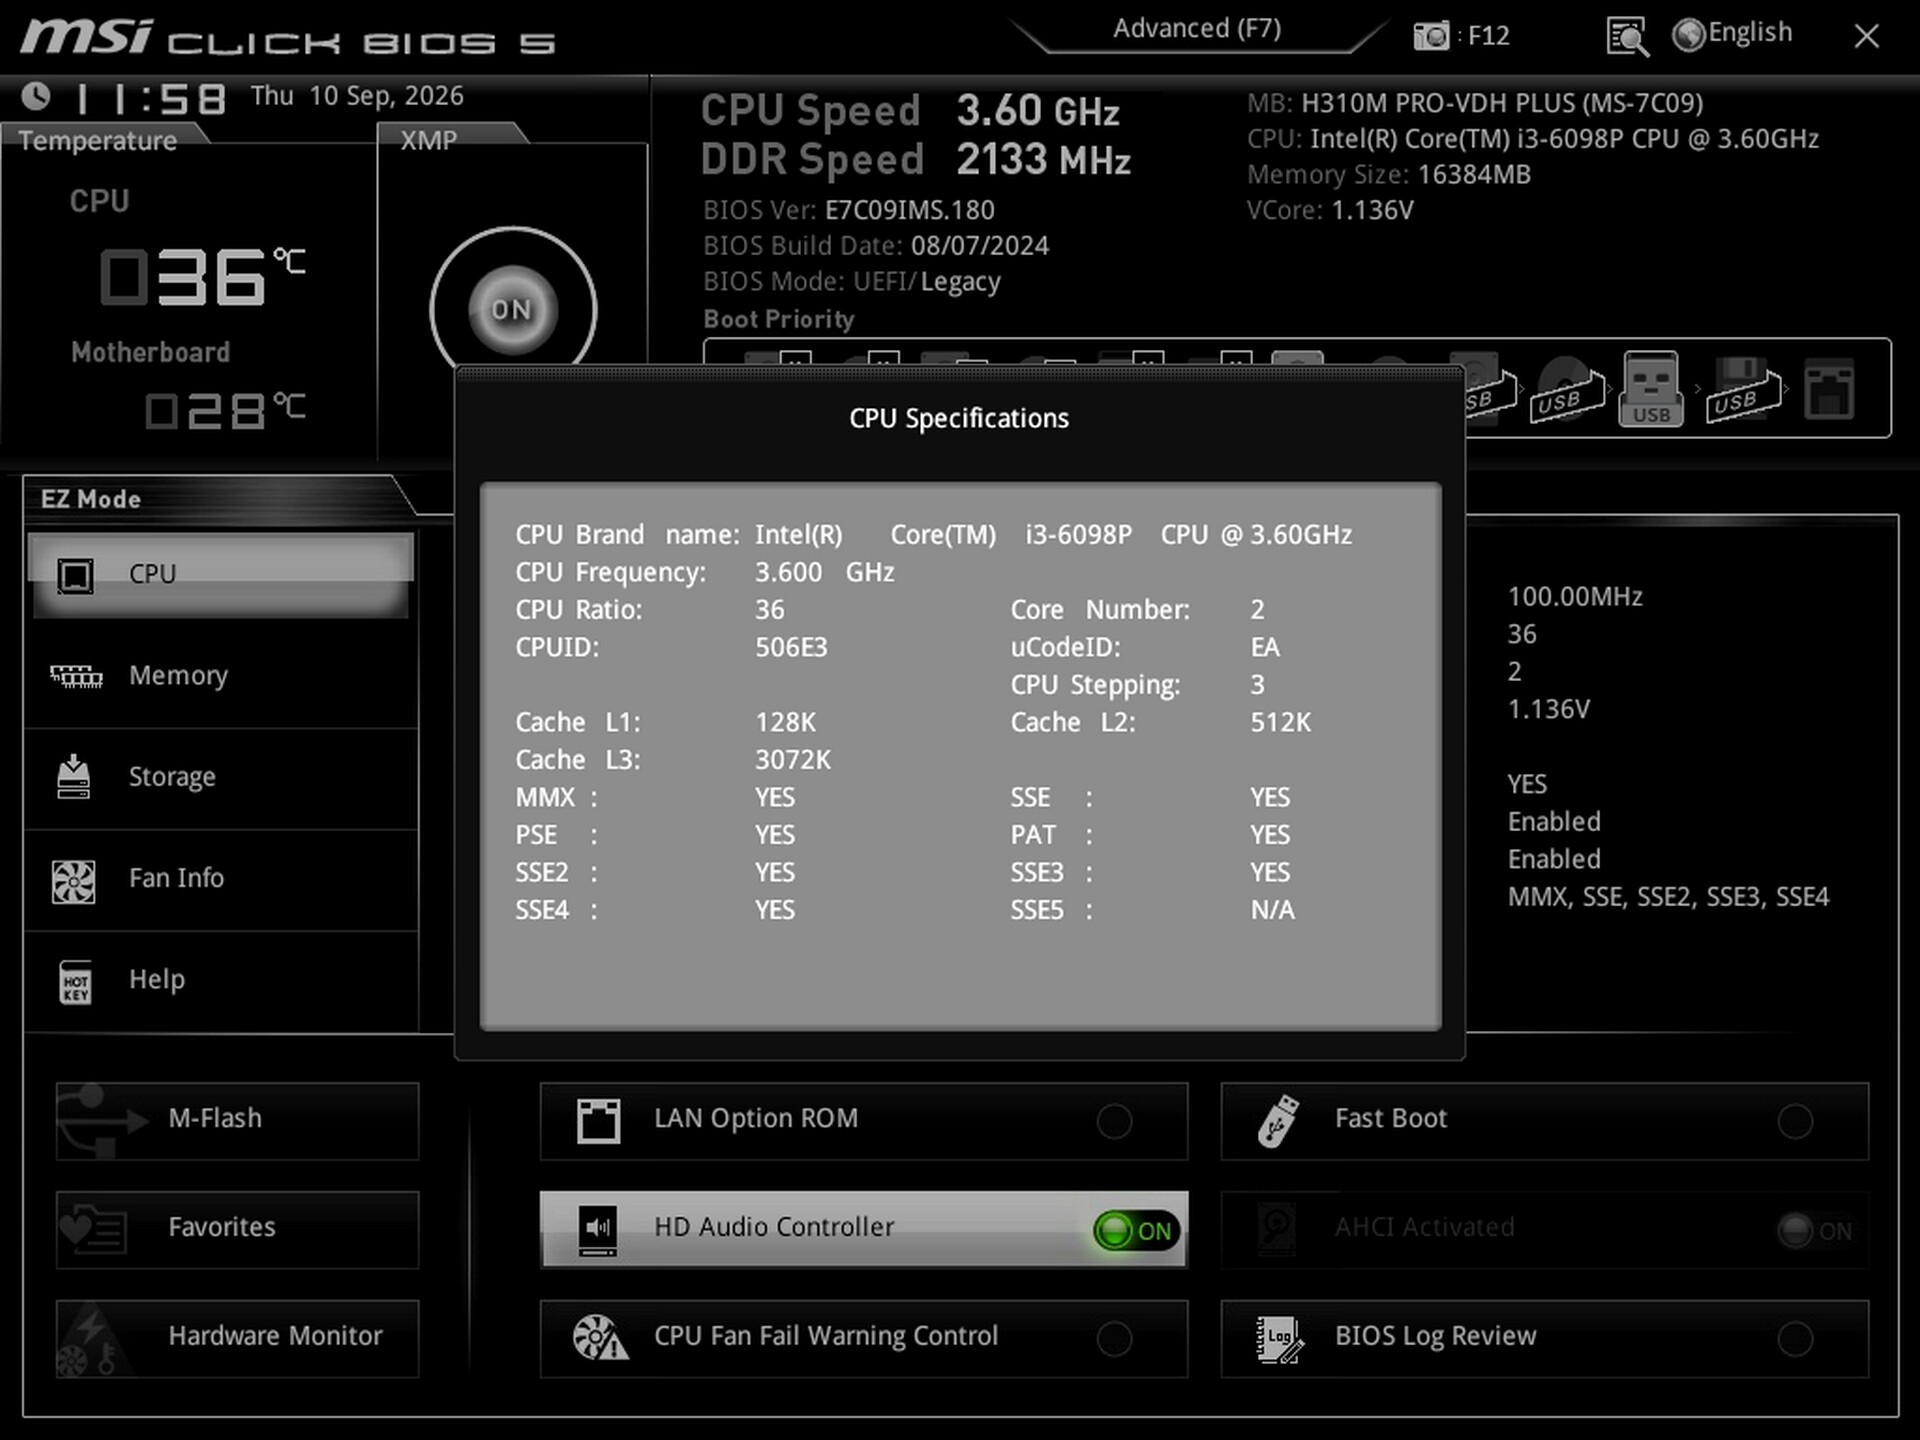Open the M-Flash utility button

pyautogui.click(x=237, y=1120)
